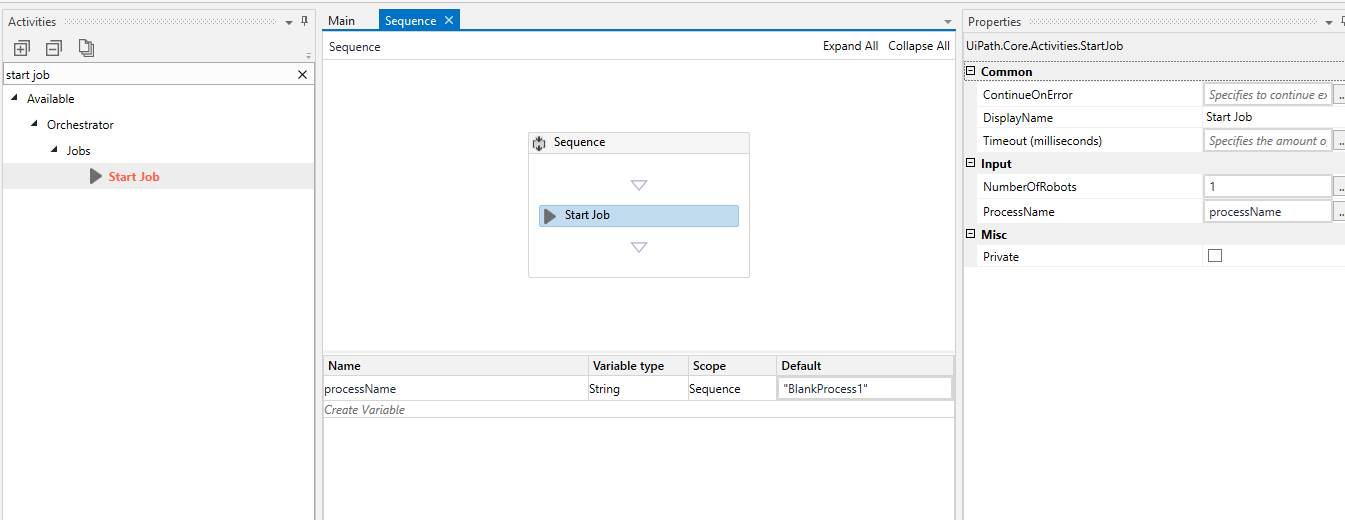The image size is (1345, 520).
Task: Click Collapse All in designer
Action: point(919,46)
